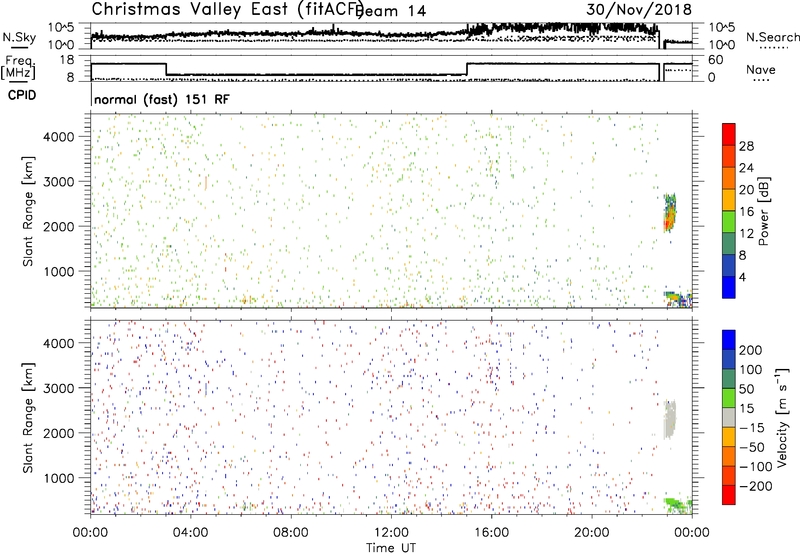Click the date '30/Nov/2018'
This screenshot has height=554, width=800.
(x=639, y=9)
